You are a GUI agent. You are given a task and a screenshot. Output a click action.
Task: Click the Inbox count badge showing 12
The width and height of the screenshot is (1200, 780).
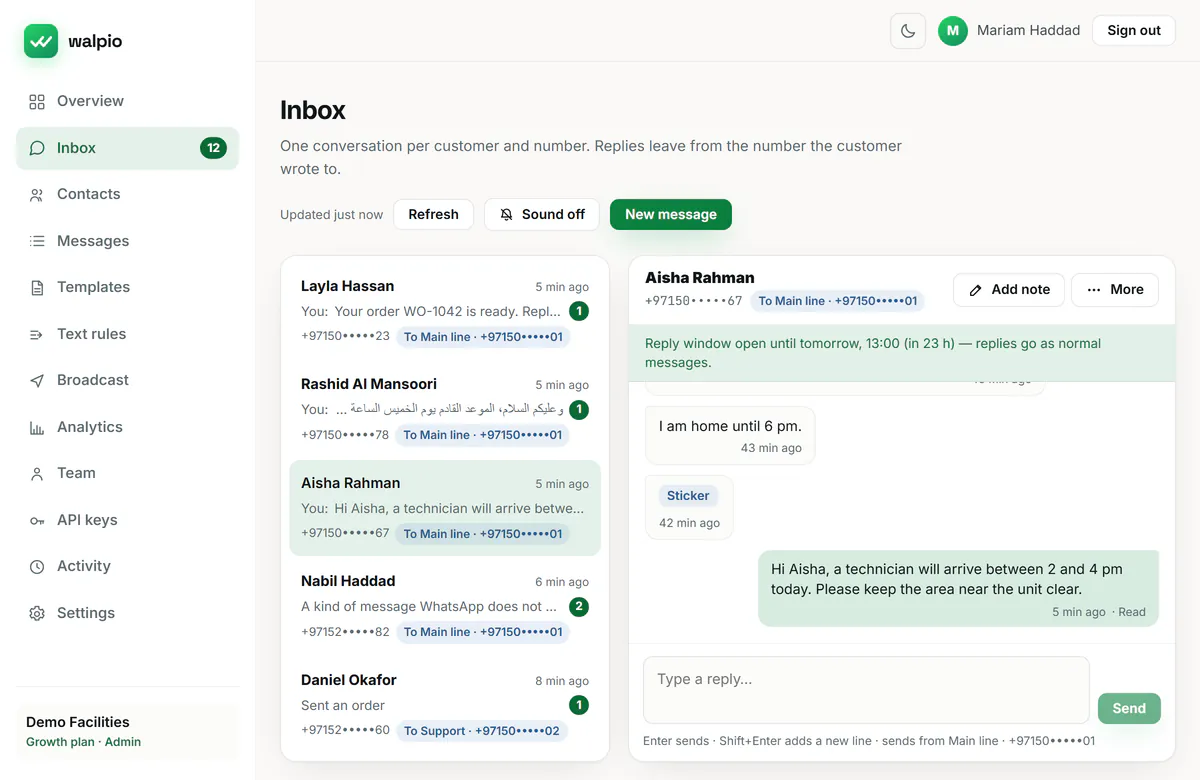[213, 148]
